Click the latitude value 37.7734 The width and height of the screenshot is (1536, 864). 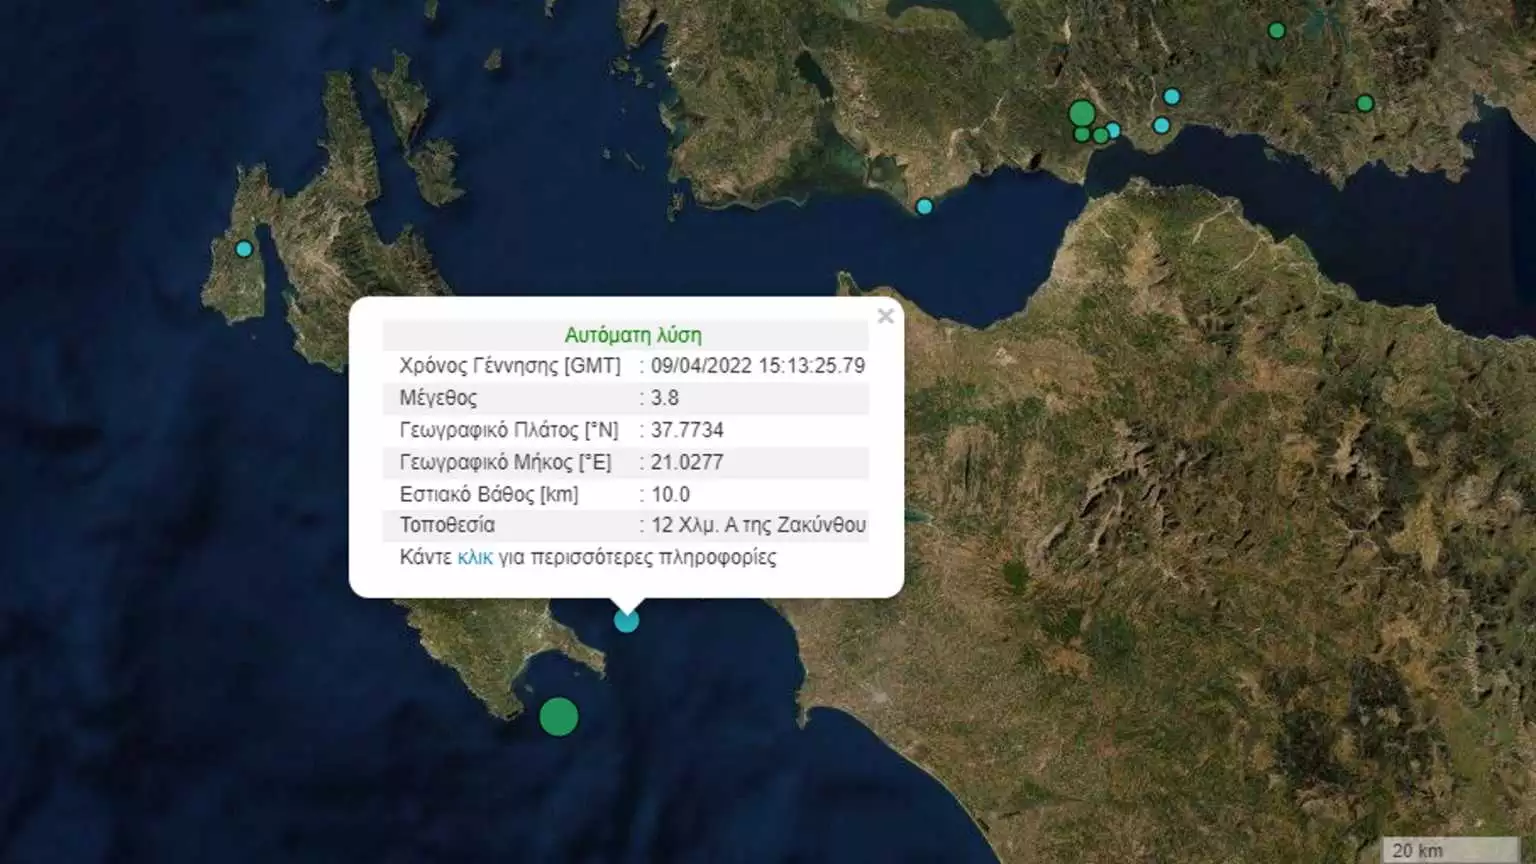[x=687, y=430]
